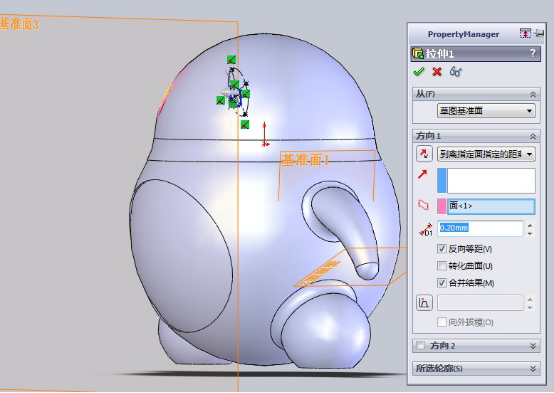Increase the draft angle with up spinner

530,299
